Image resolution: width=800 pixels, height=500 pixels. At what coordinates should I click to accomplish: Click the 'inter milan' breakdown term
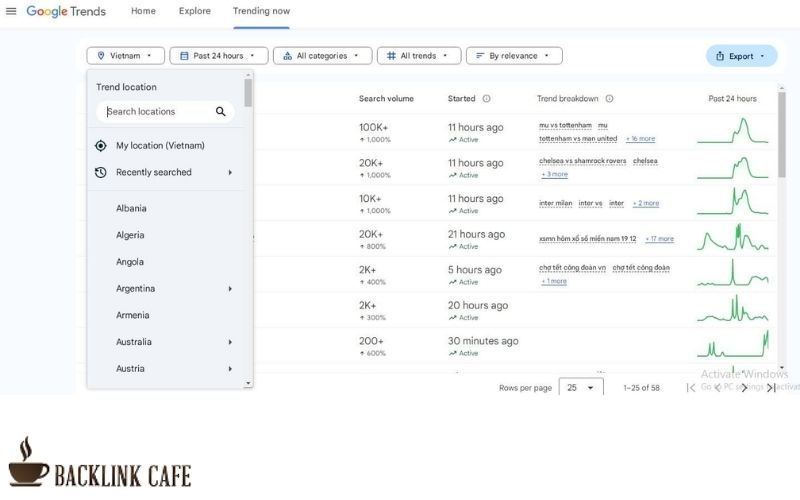click(x=556, y=203)
